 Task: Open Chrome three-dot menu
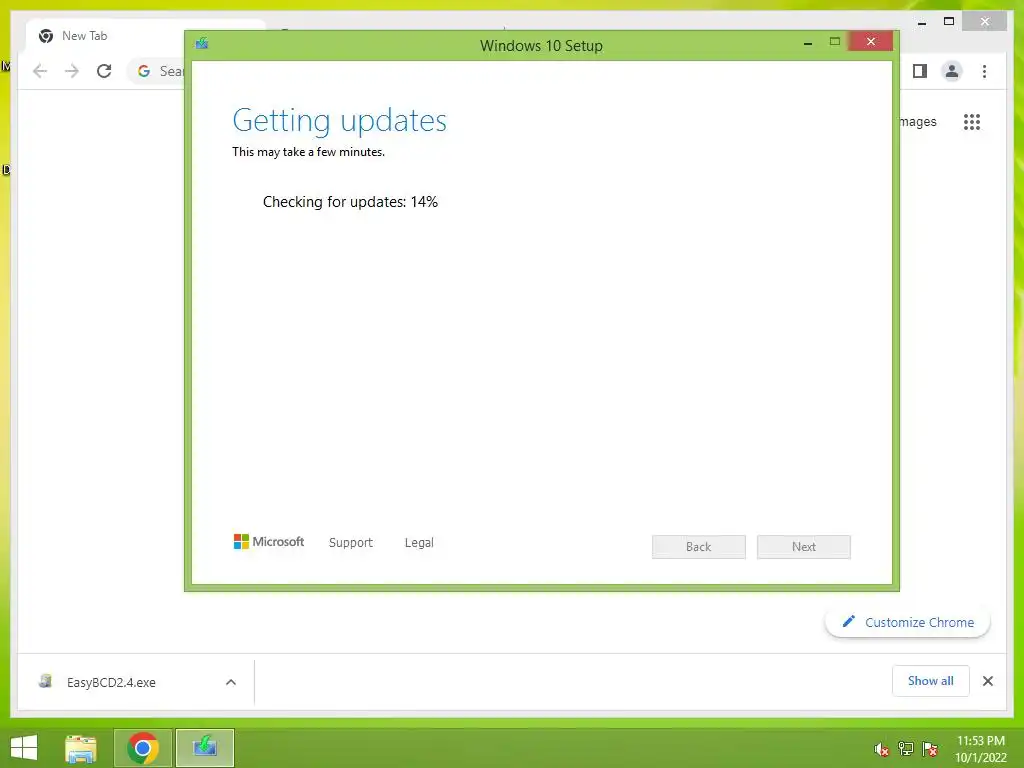pyautogui.click(x=984, y=71)
